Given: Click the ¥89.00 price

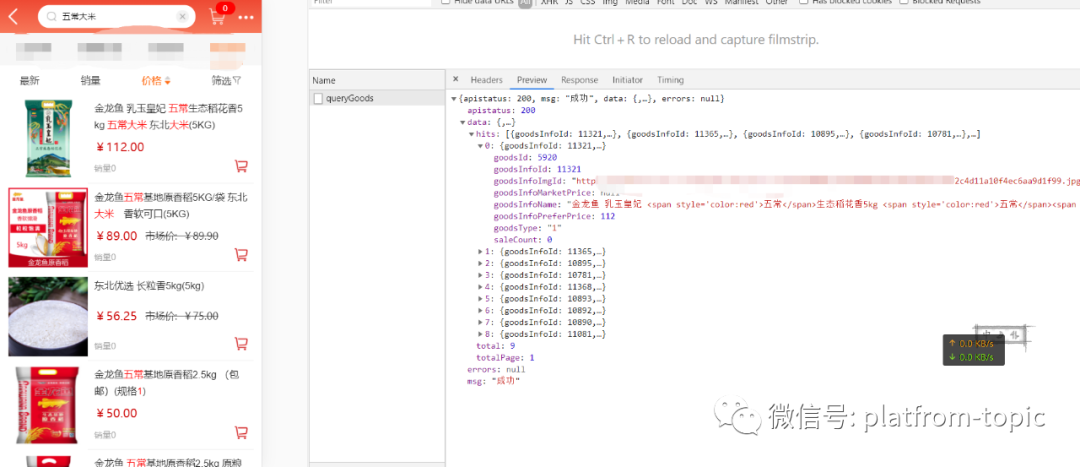Looking at the screenshot, I should point(116,236).
